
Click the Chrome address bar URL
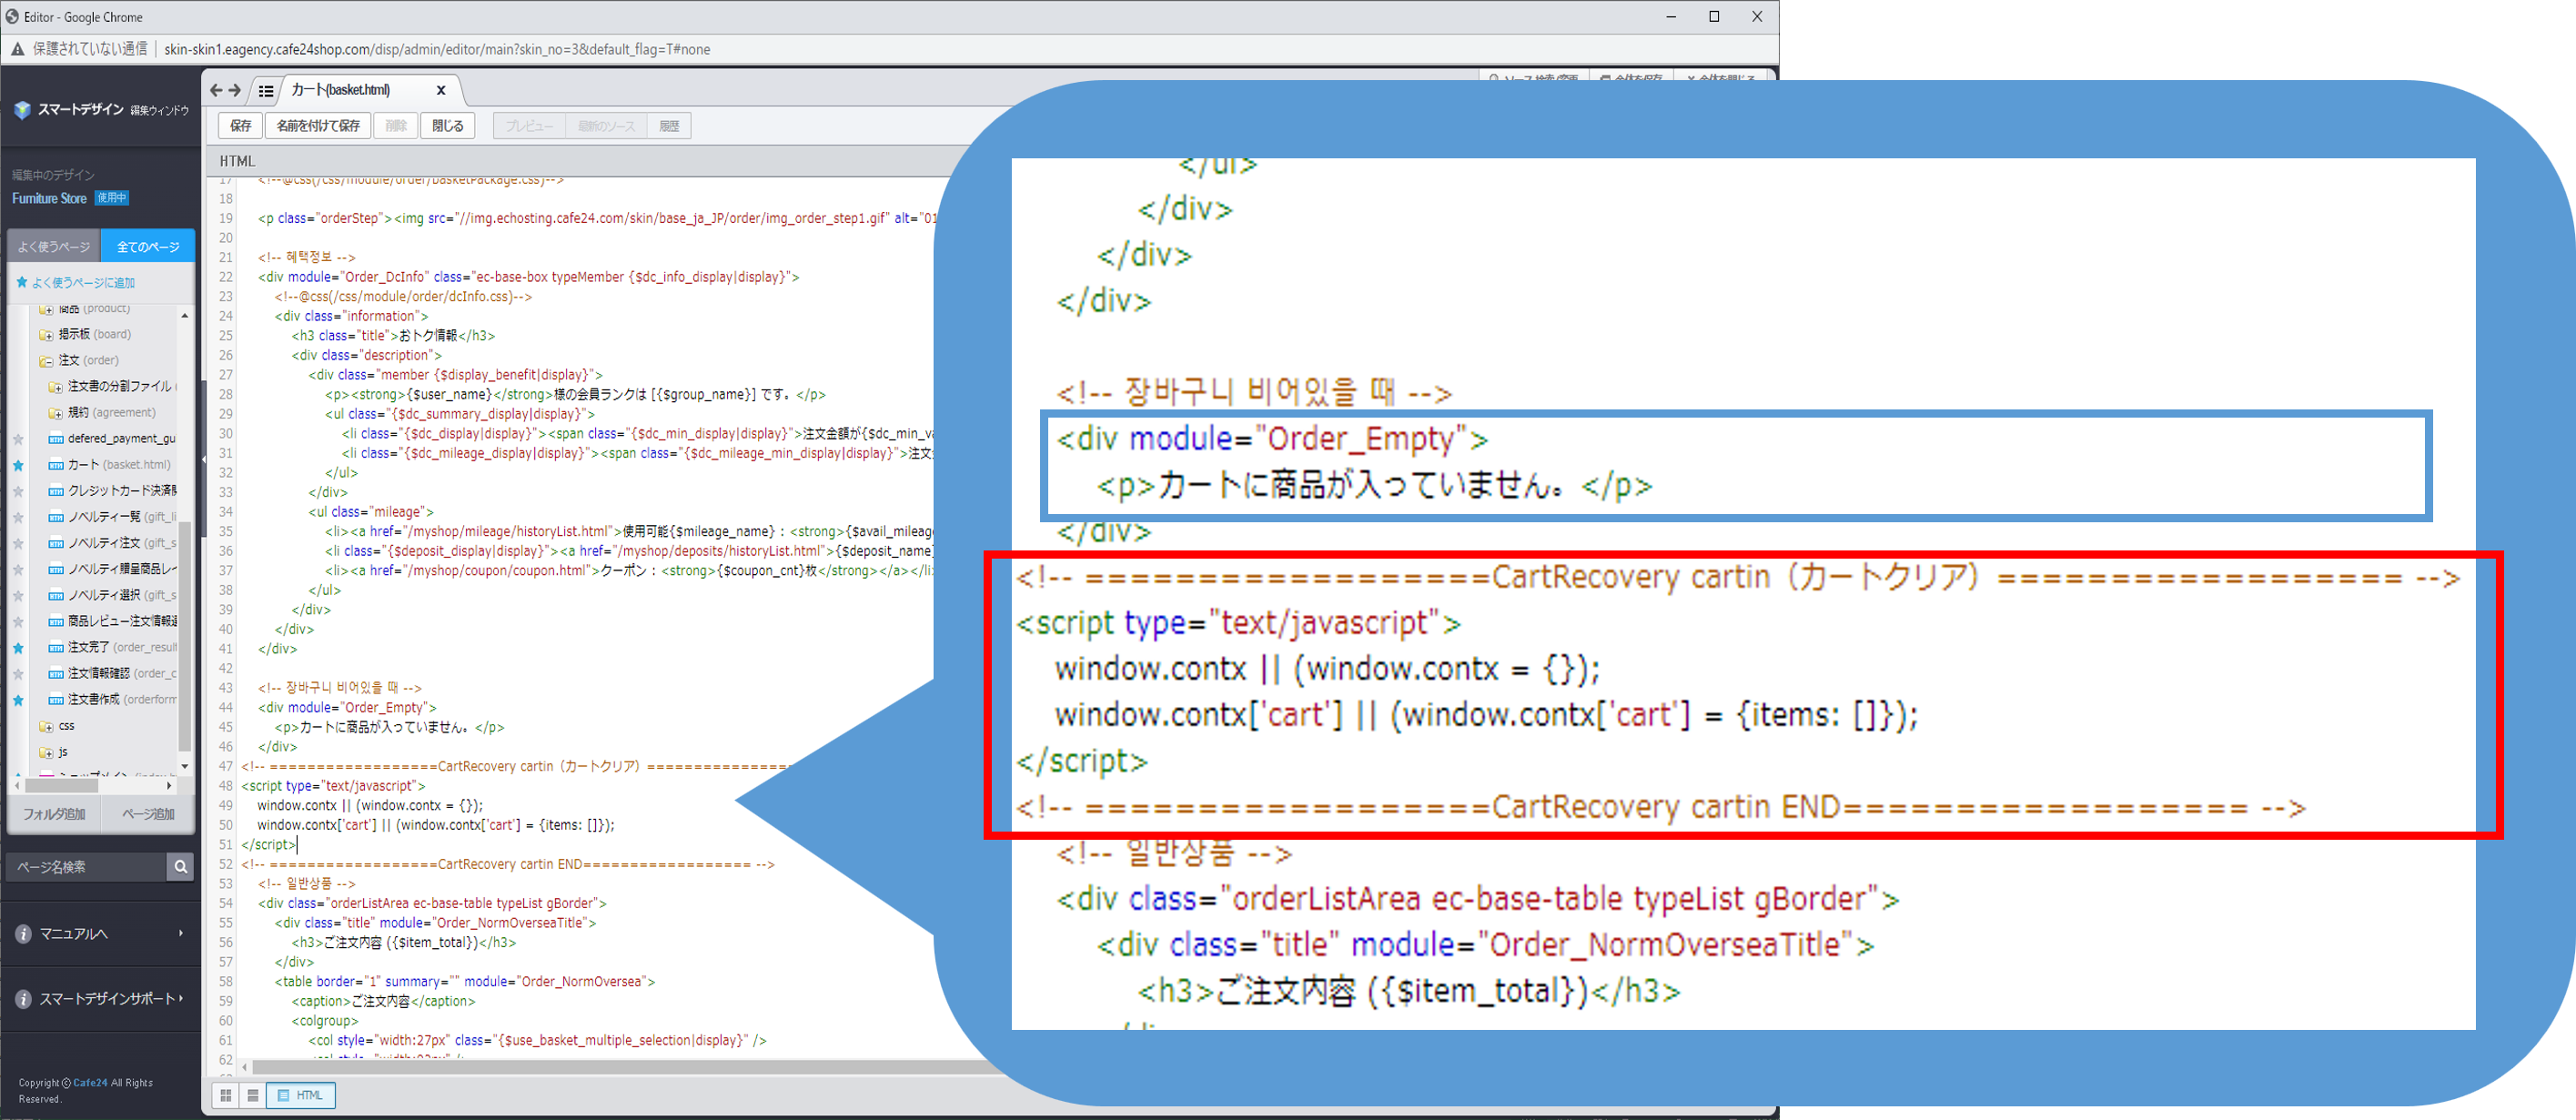click(x=437, y=49)
